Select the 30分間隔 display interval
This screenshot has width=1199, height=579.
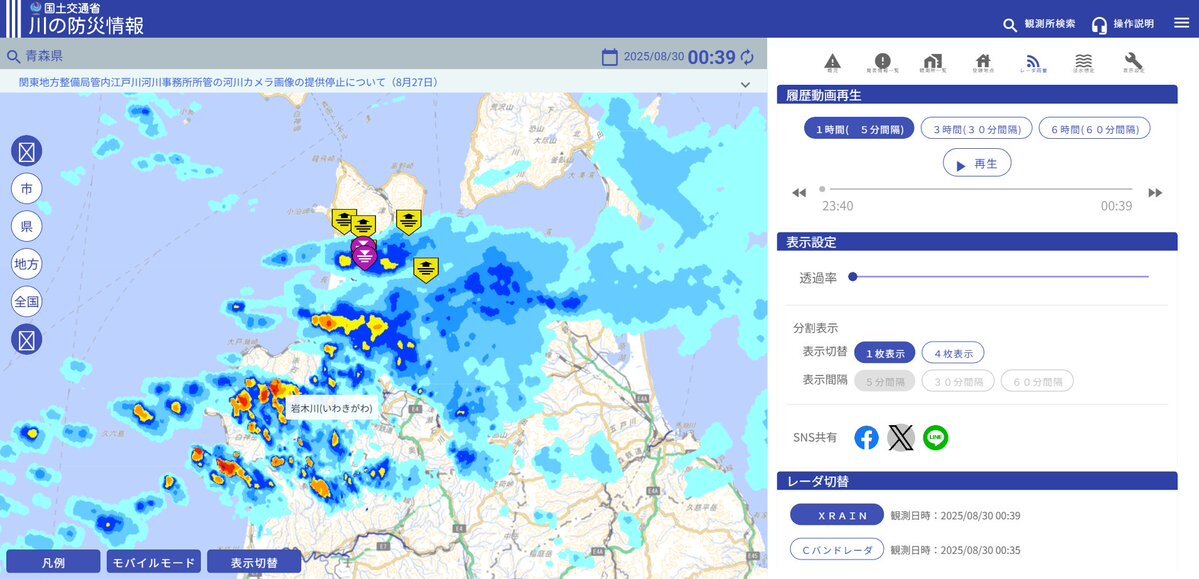tap(958, 380)
